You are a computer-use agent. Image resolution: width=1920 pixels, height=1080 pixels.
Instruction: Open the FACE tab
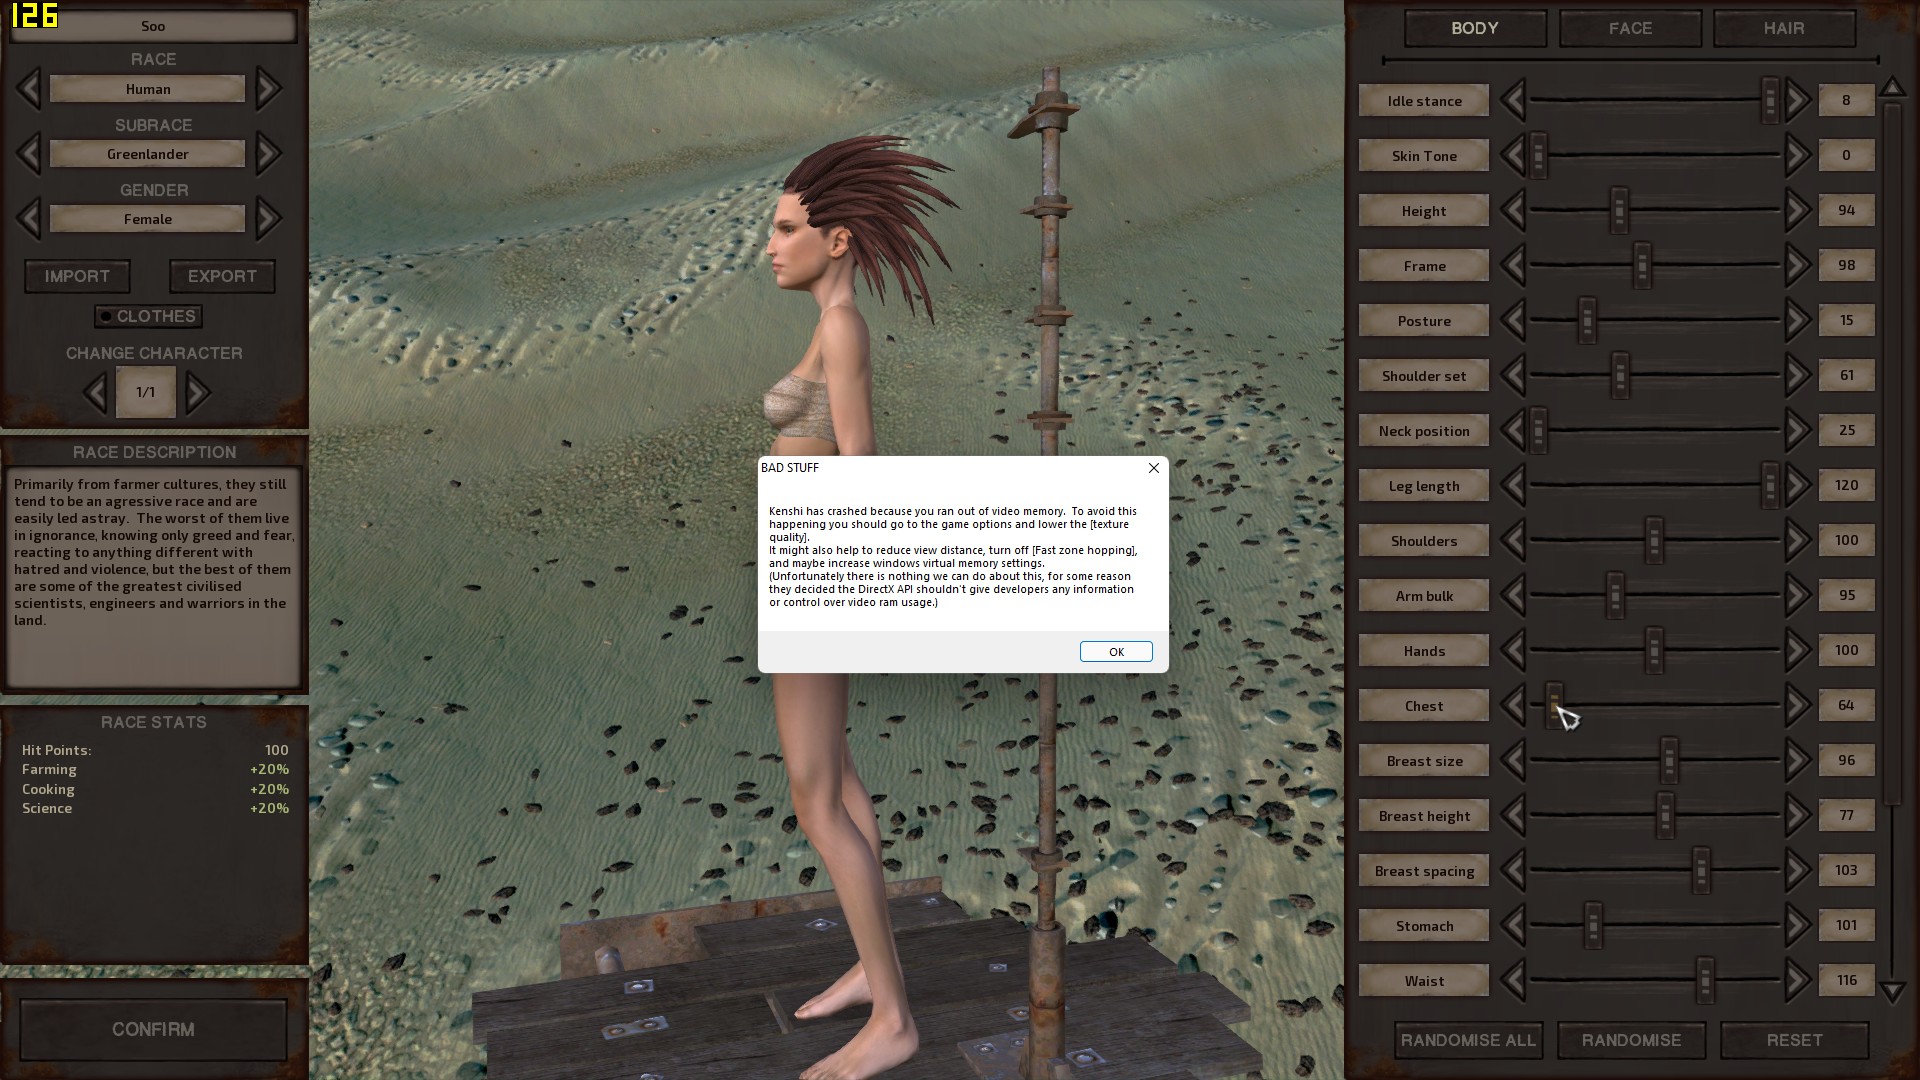(x=1630, y=28)
